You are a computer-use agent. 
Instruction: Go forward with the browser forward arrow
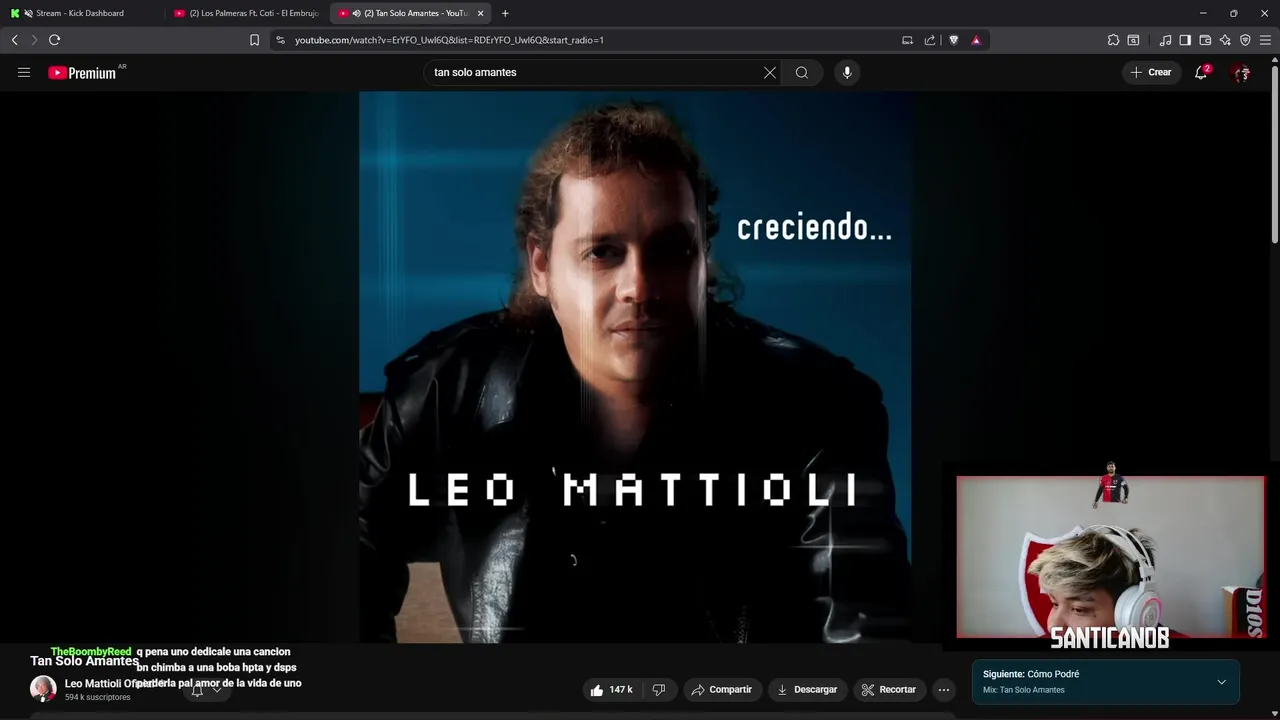click(x=34, y=40)
